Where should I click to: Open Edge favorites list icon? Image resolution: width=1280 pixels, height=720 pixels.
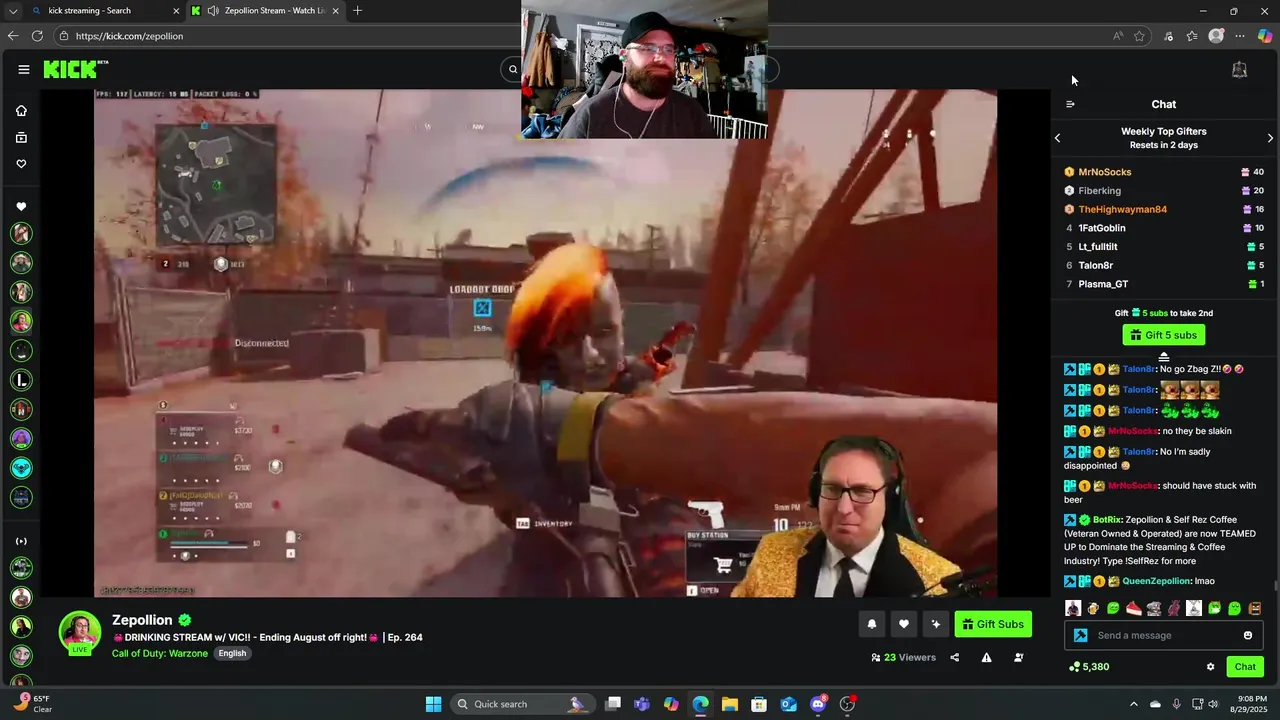point(1192,36)
